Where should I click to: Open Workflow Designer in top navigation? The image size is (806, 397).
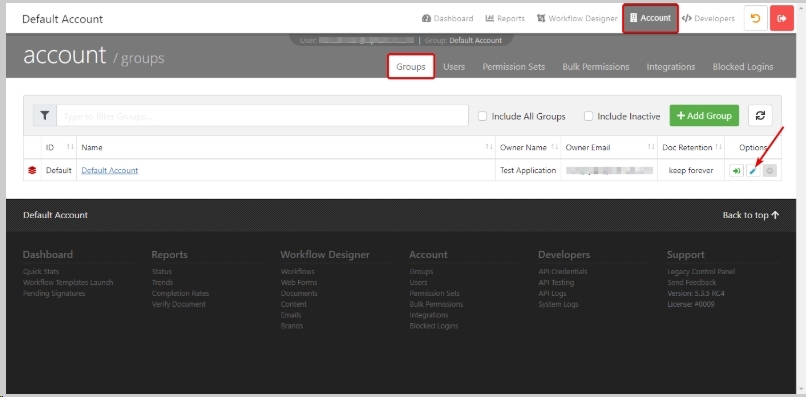(577, 19)
